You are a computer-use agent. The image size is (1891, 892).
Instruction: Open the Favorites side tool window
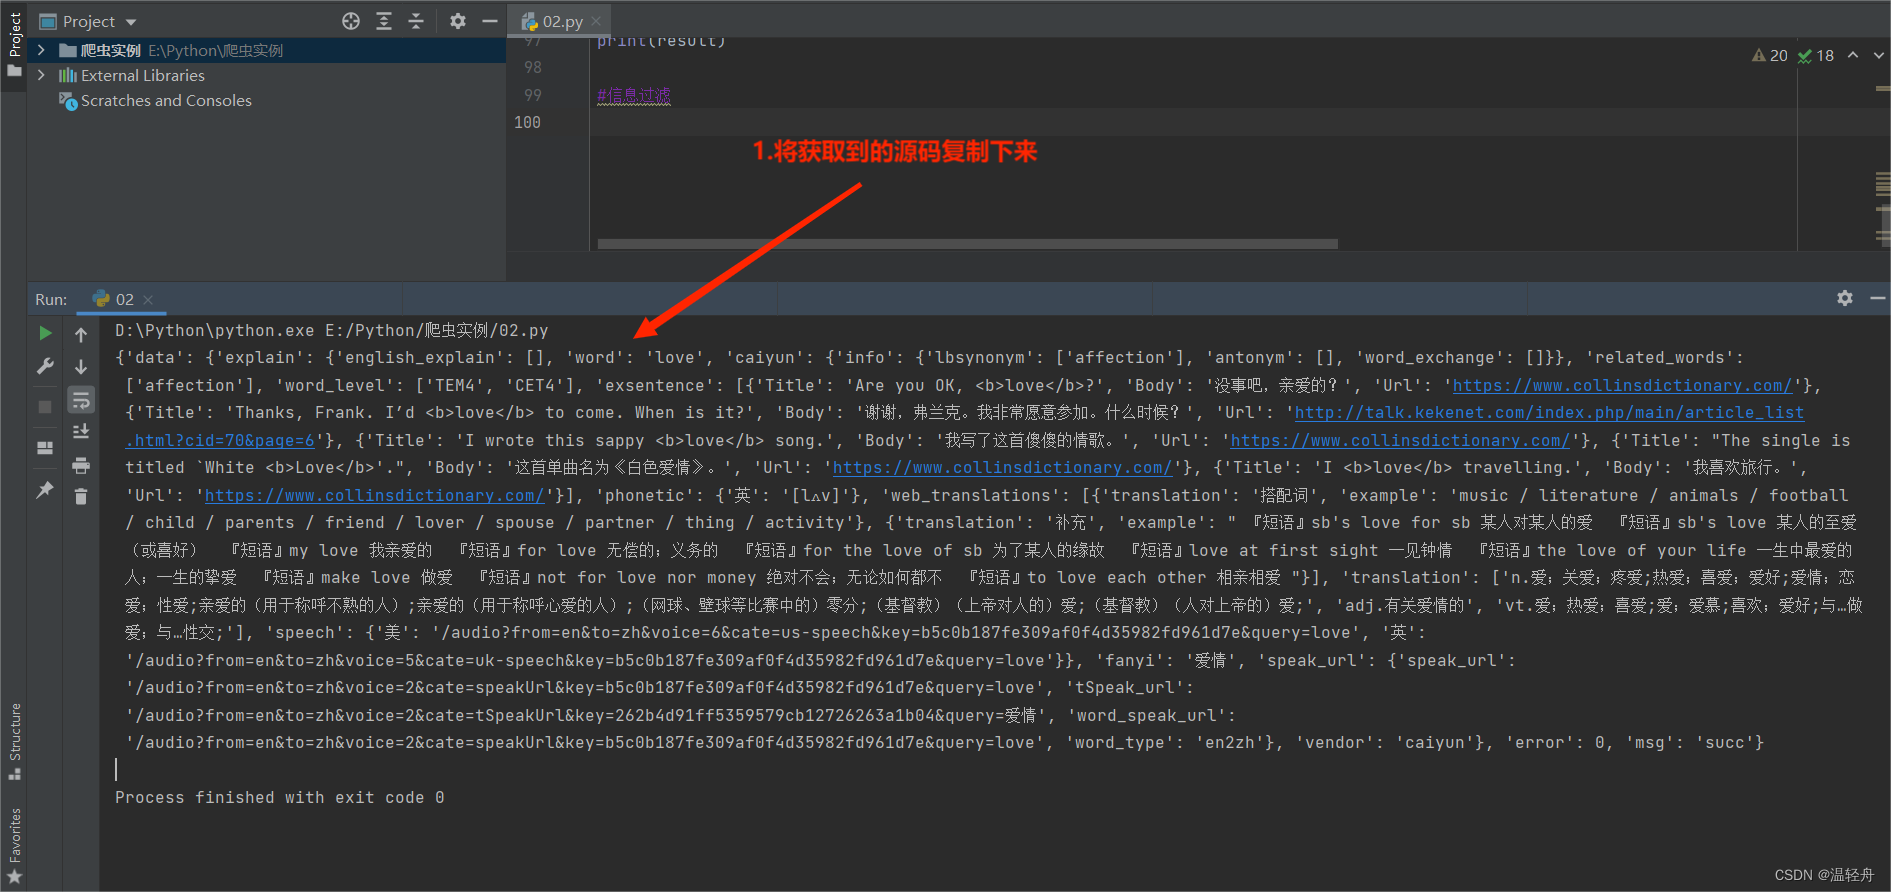coord(14,846)
